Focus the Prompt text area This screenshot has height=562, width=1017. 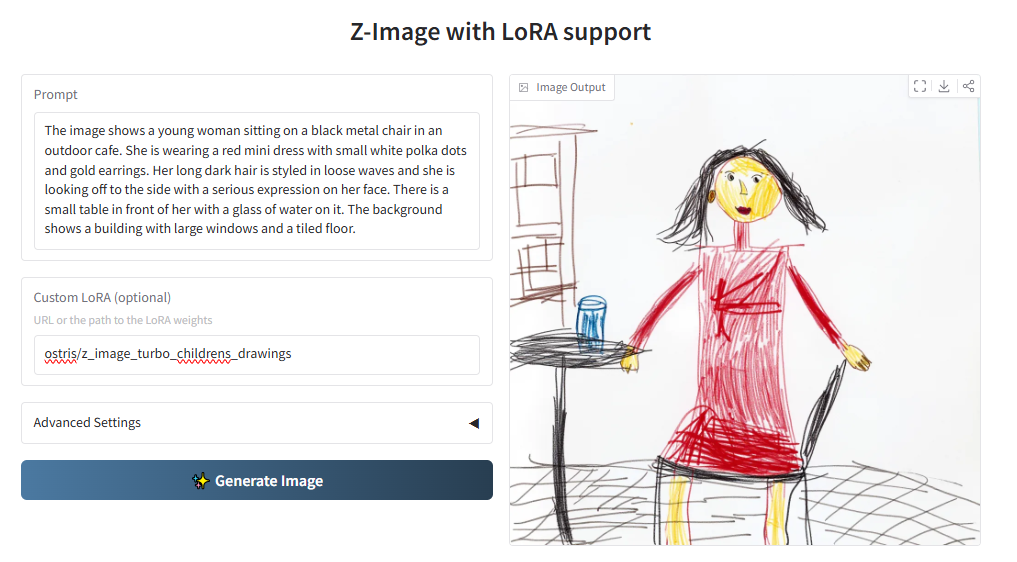coord(256,180)
